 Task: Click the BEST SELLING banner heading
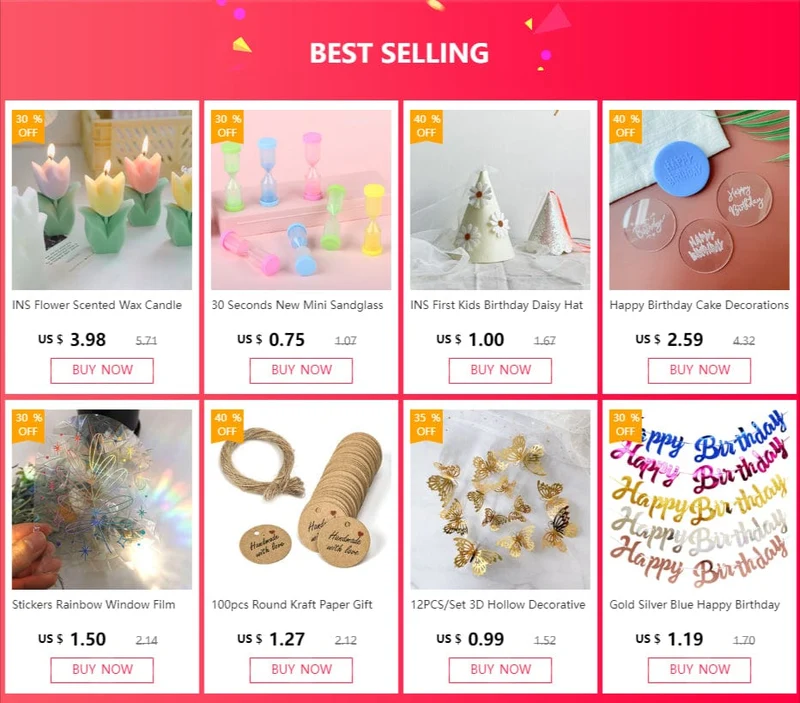[x=399, y=53]
